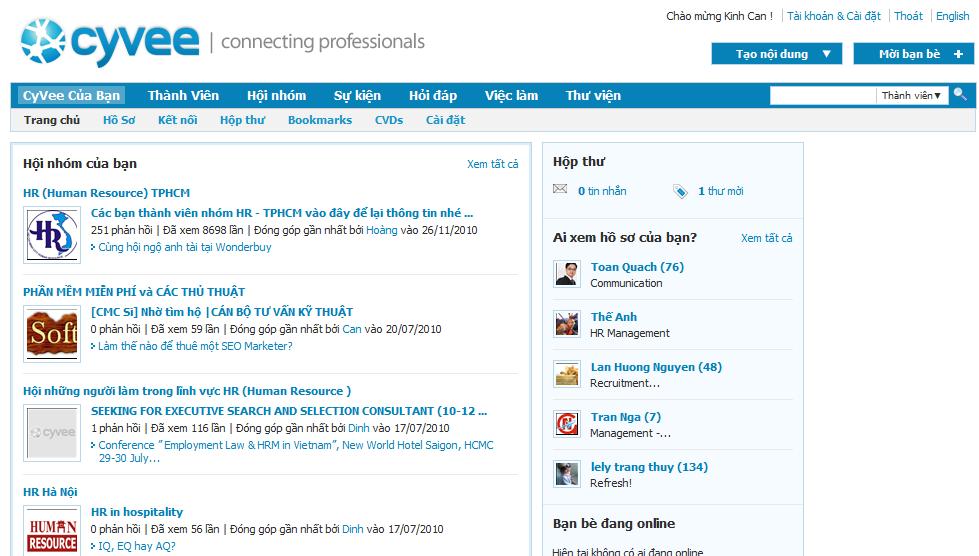Click the Thoát logout link
The image size is (979, 556).
908,16
